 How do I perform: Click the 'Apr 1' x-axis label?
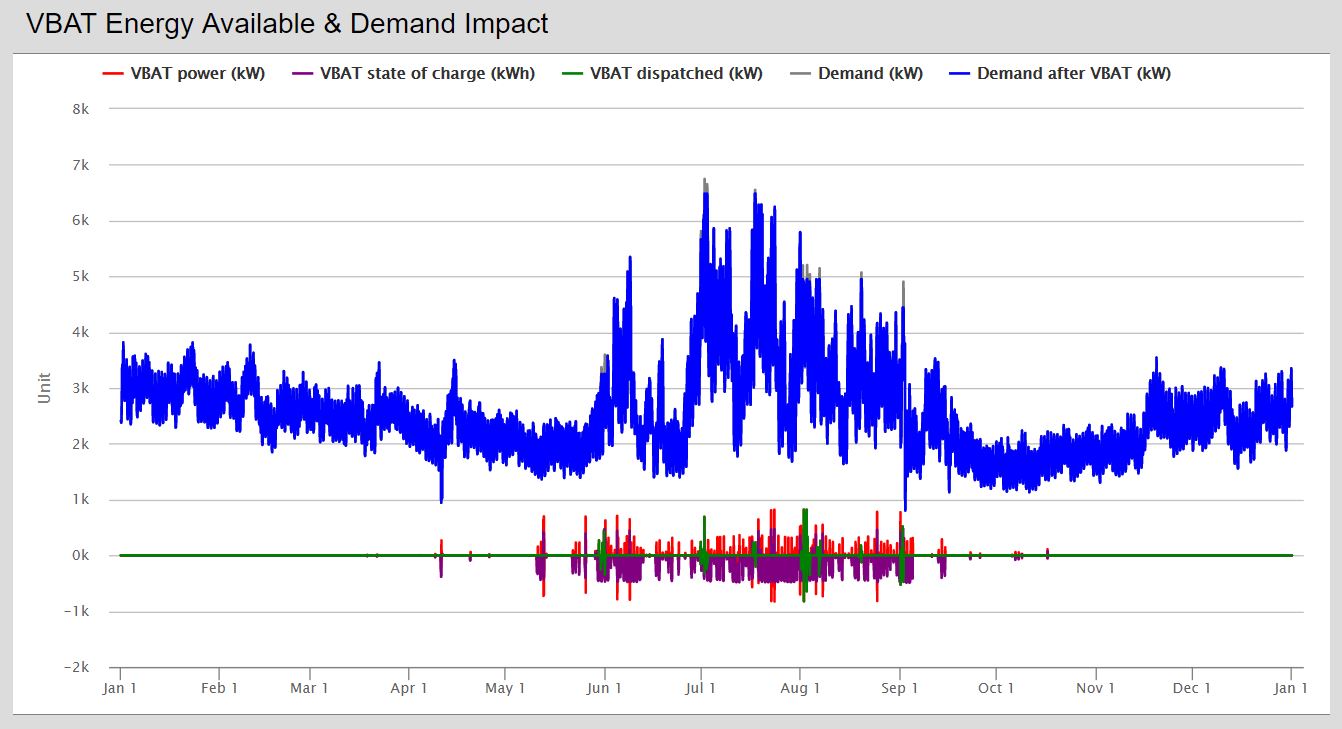point(408,688)
